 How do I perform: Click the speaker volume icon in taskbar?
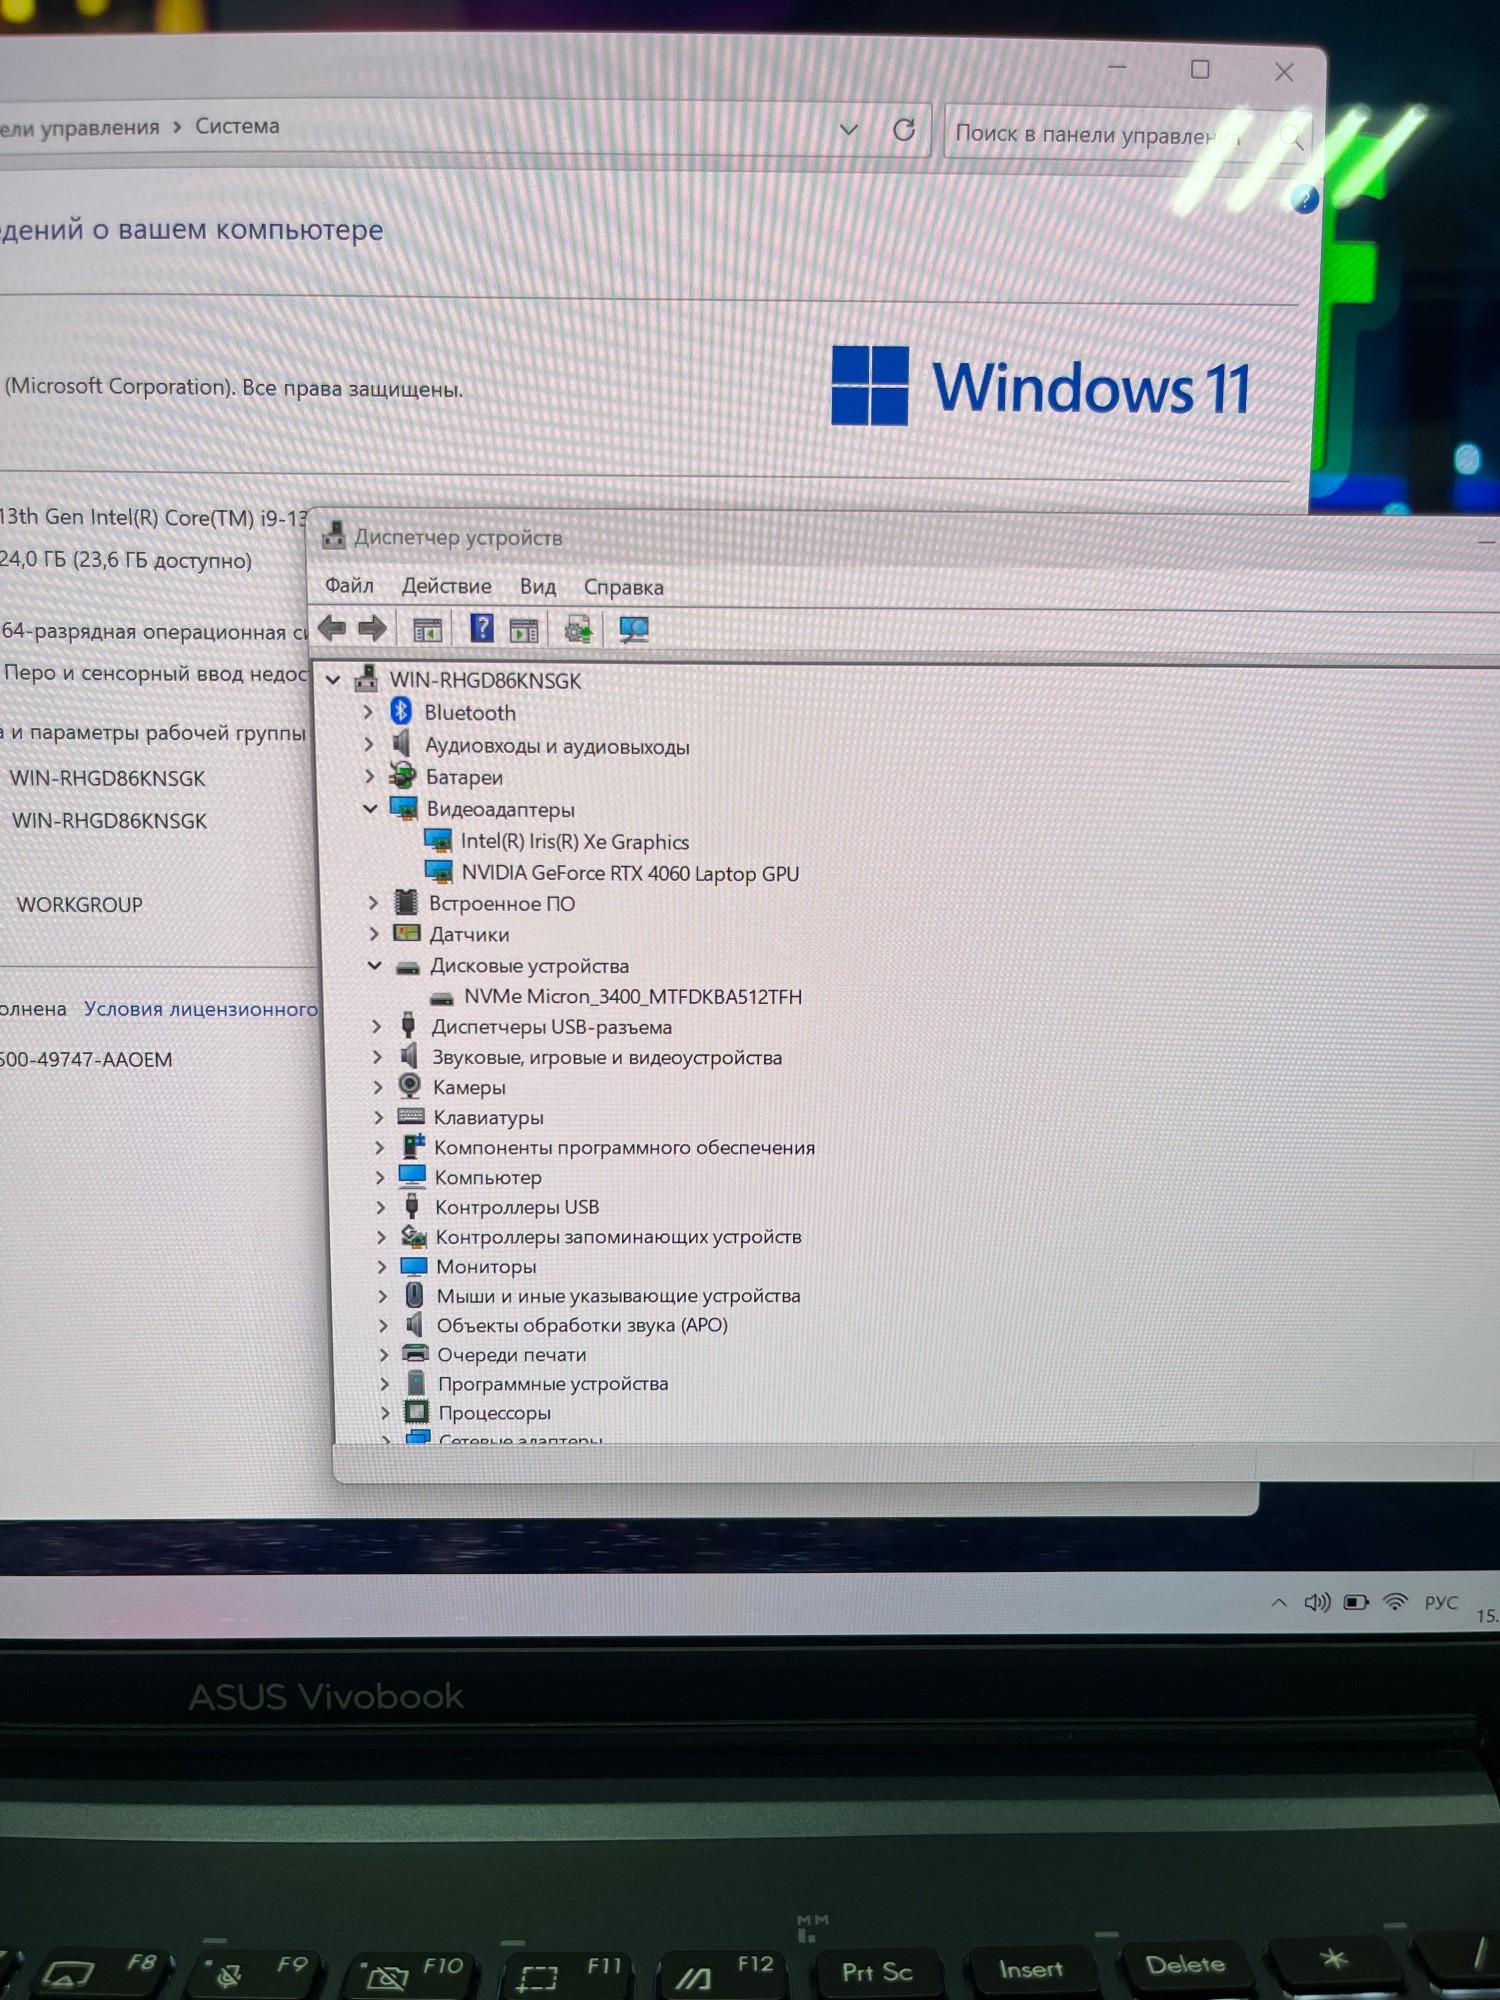[1316, 1603]
